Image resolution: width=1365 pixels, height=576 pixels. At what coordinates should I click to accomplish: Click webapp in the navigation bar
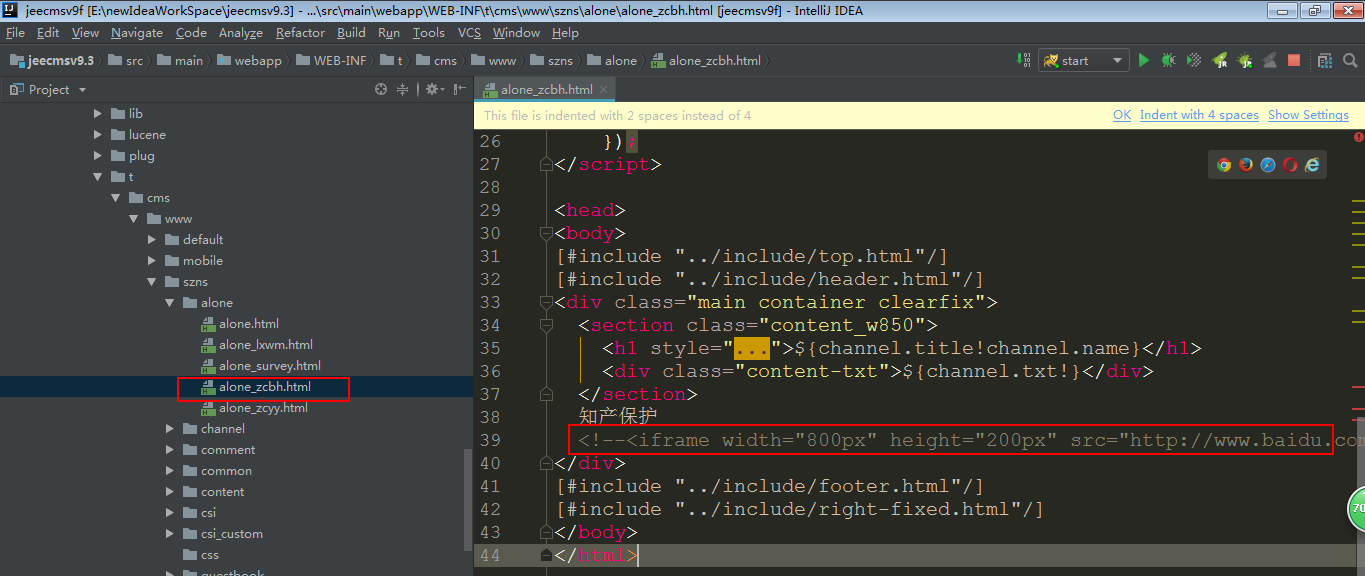click(250, 60)
